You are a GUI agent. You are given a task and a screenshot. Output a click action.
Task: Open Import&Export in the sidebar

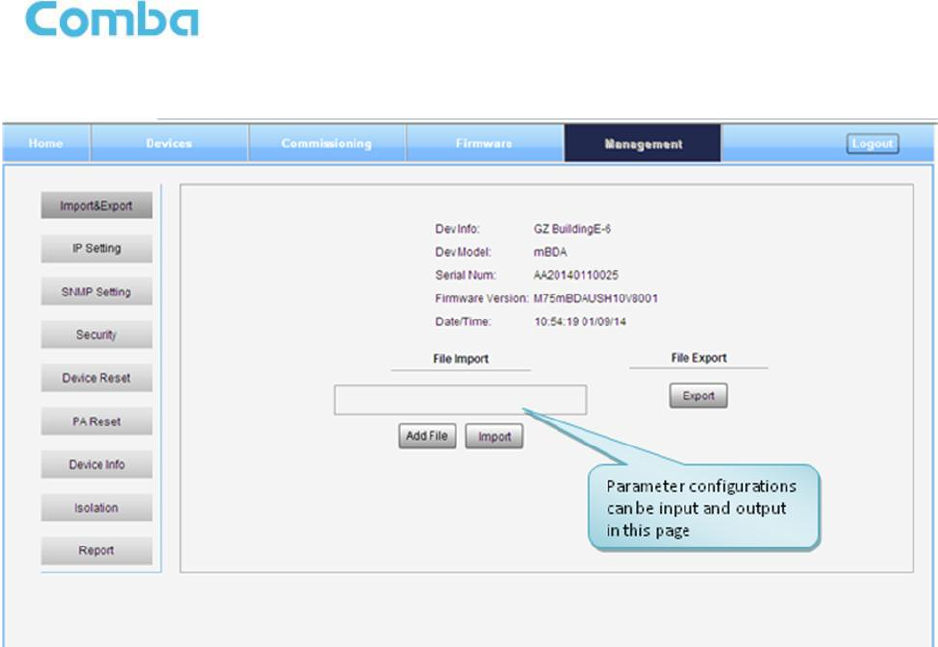pos(96,206)
